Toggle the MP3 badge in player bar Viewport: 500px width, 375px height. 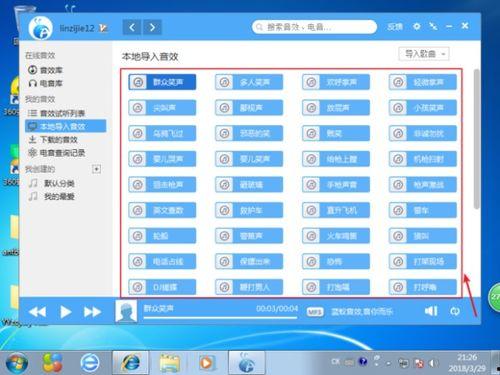tap(315, 312)
